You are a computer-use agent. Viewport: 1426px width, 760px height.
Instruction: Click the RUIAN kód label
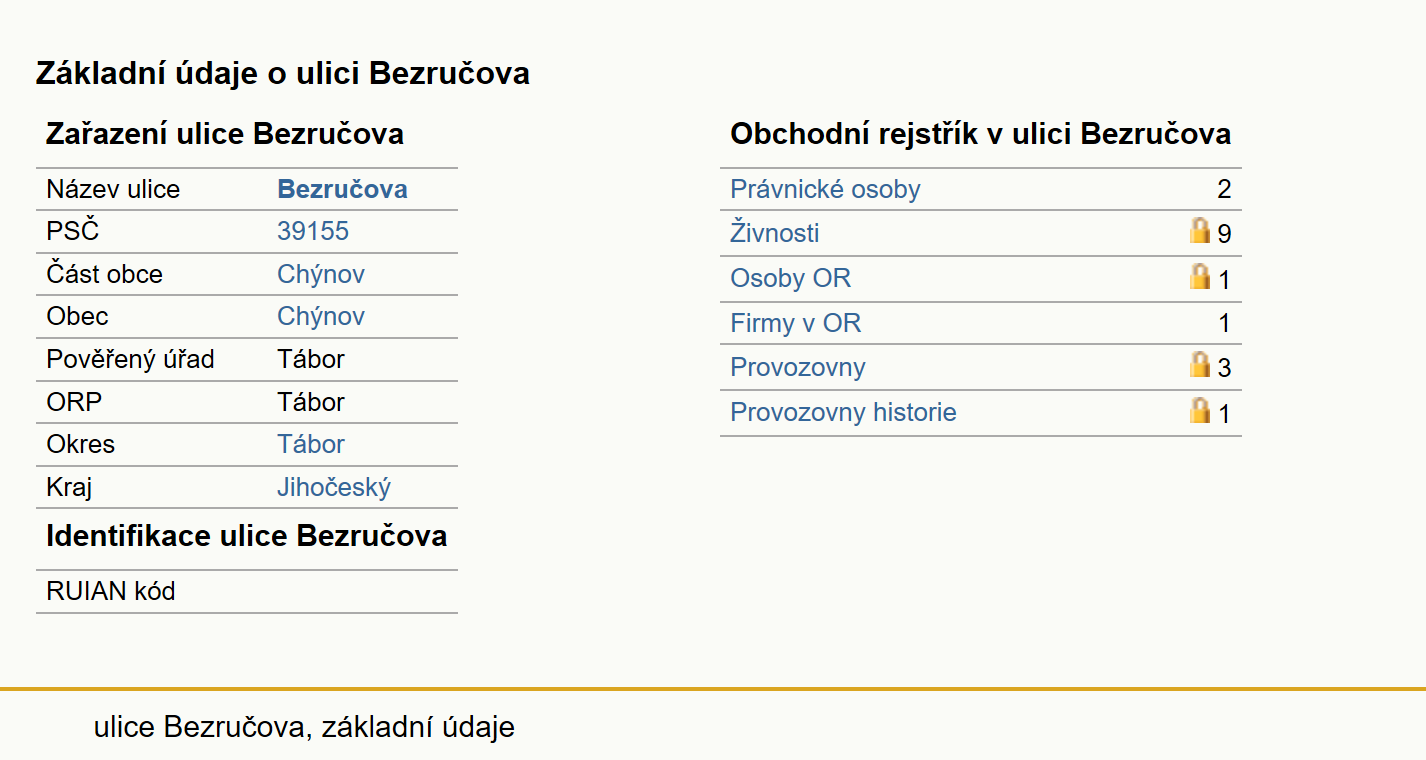coord(111,591)
